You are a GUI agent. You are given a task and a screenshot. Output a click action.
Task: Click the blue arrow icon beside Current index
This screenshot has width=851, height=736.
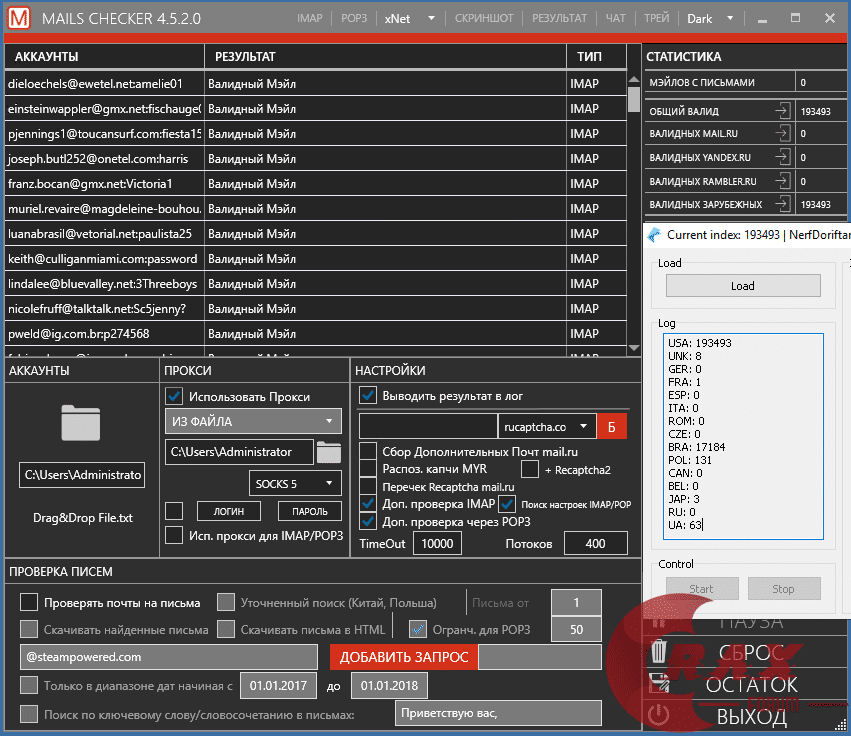tap(655, 235)
